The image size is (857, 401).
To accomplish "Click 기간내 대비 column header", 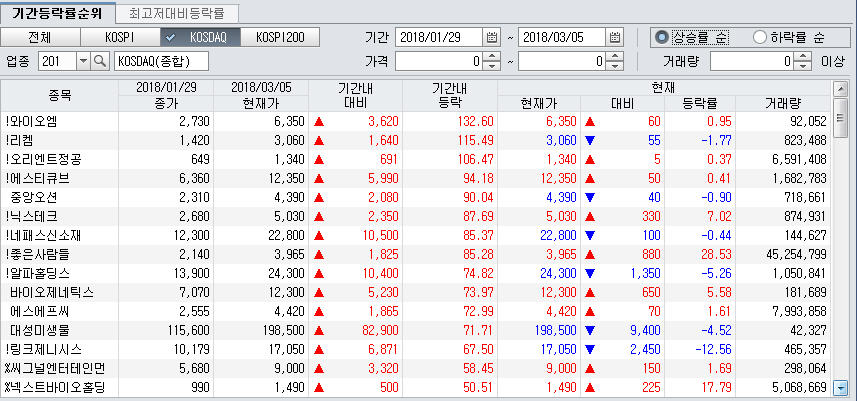I will [x=355, y=96].
